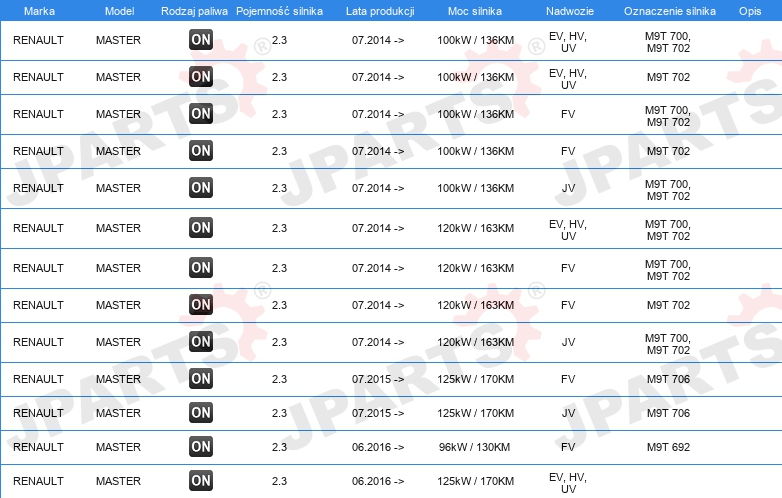Select MASTER in the M9T 692 row

coord(118,447)
